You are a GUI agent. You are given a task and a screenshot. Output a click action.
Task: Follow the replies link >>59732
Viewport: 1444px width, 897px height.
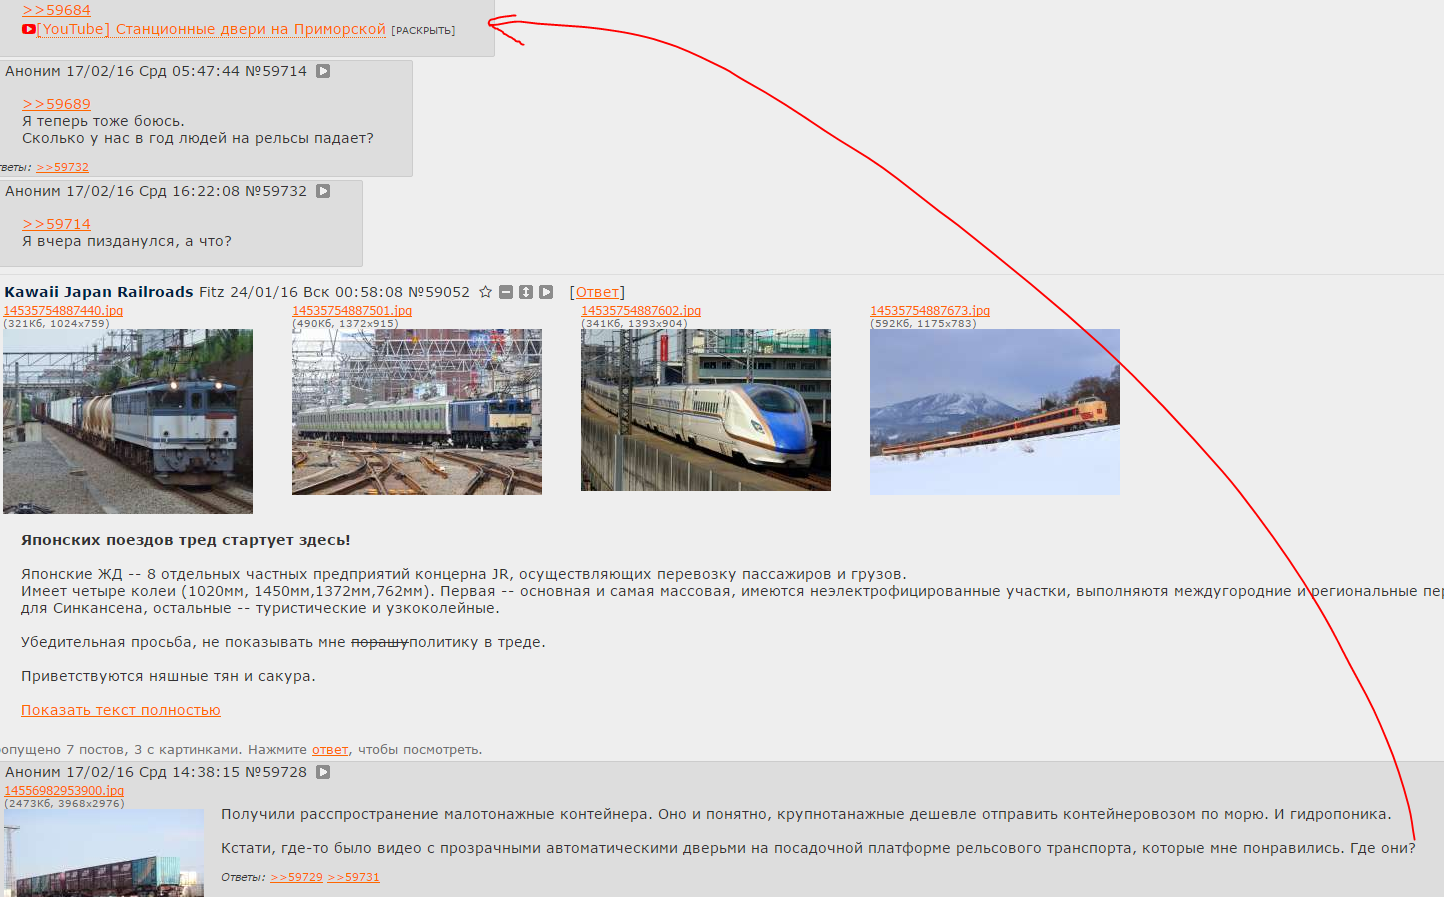pos(62,167)
